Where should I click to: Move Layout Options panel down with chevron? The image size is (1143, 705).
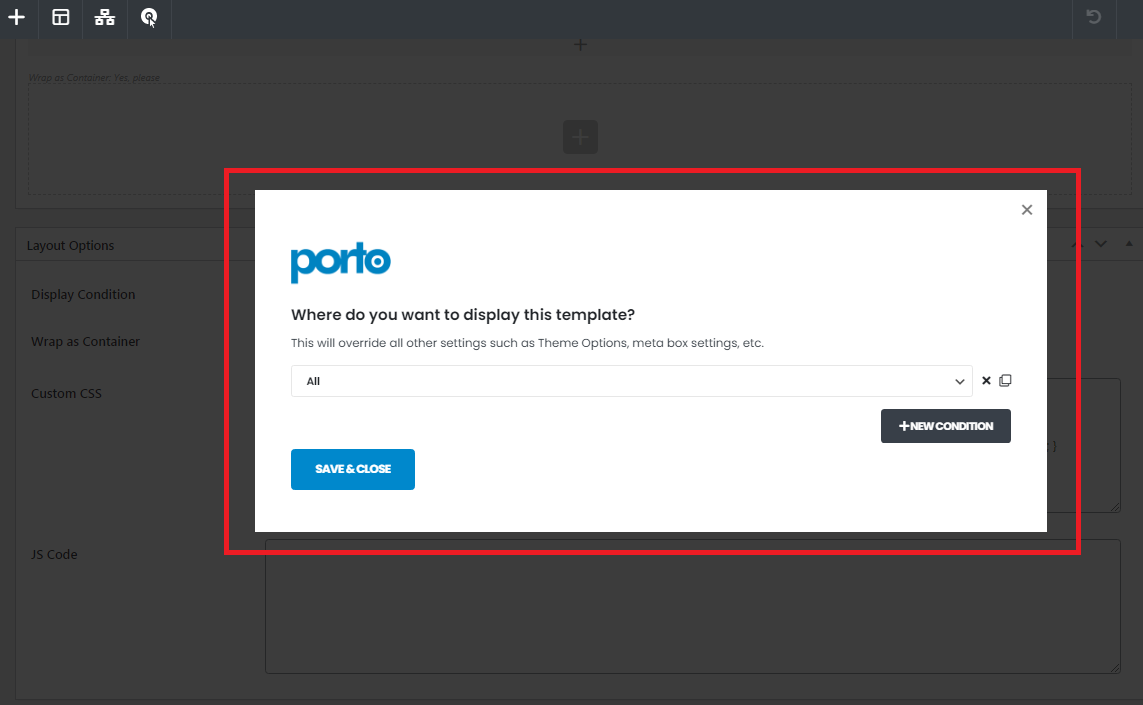tap(1101, 244)
